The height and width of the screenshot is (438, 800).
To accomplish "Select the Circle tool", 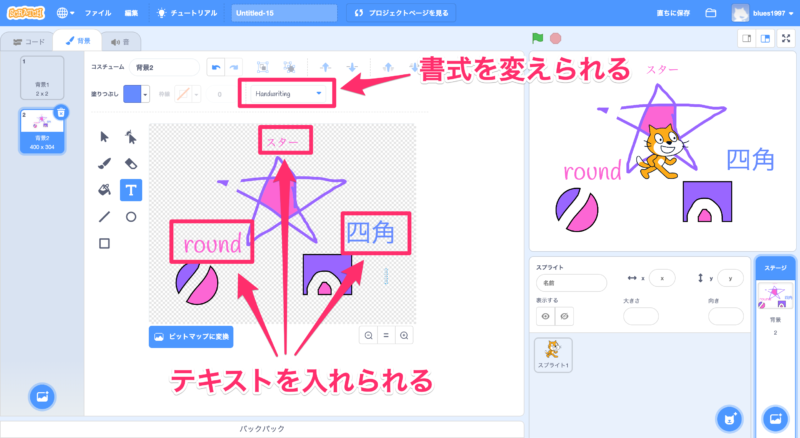I will pos(131,216).
